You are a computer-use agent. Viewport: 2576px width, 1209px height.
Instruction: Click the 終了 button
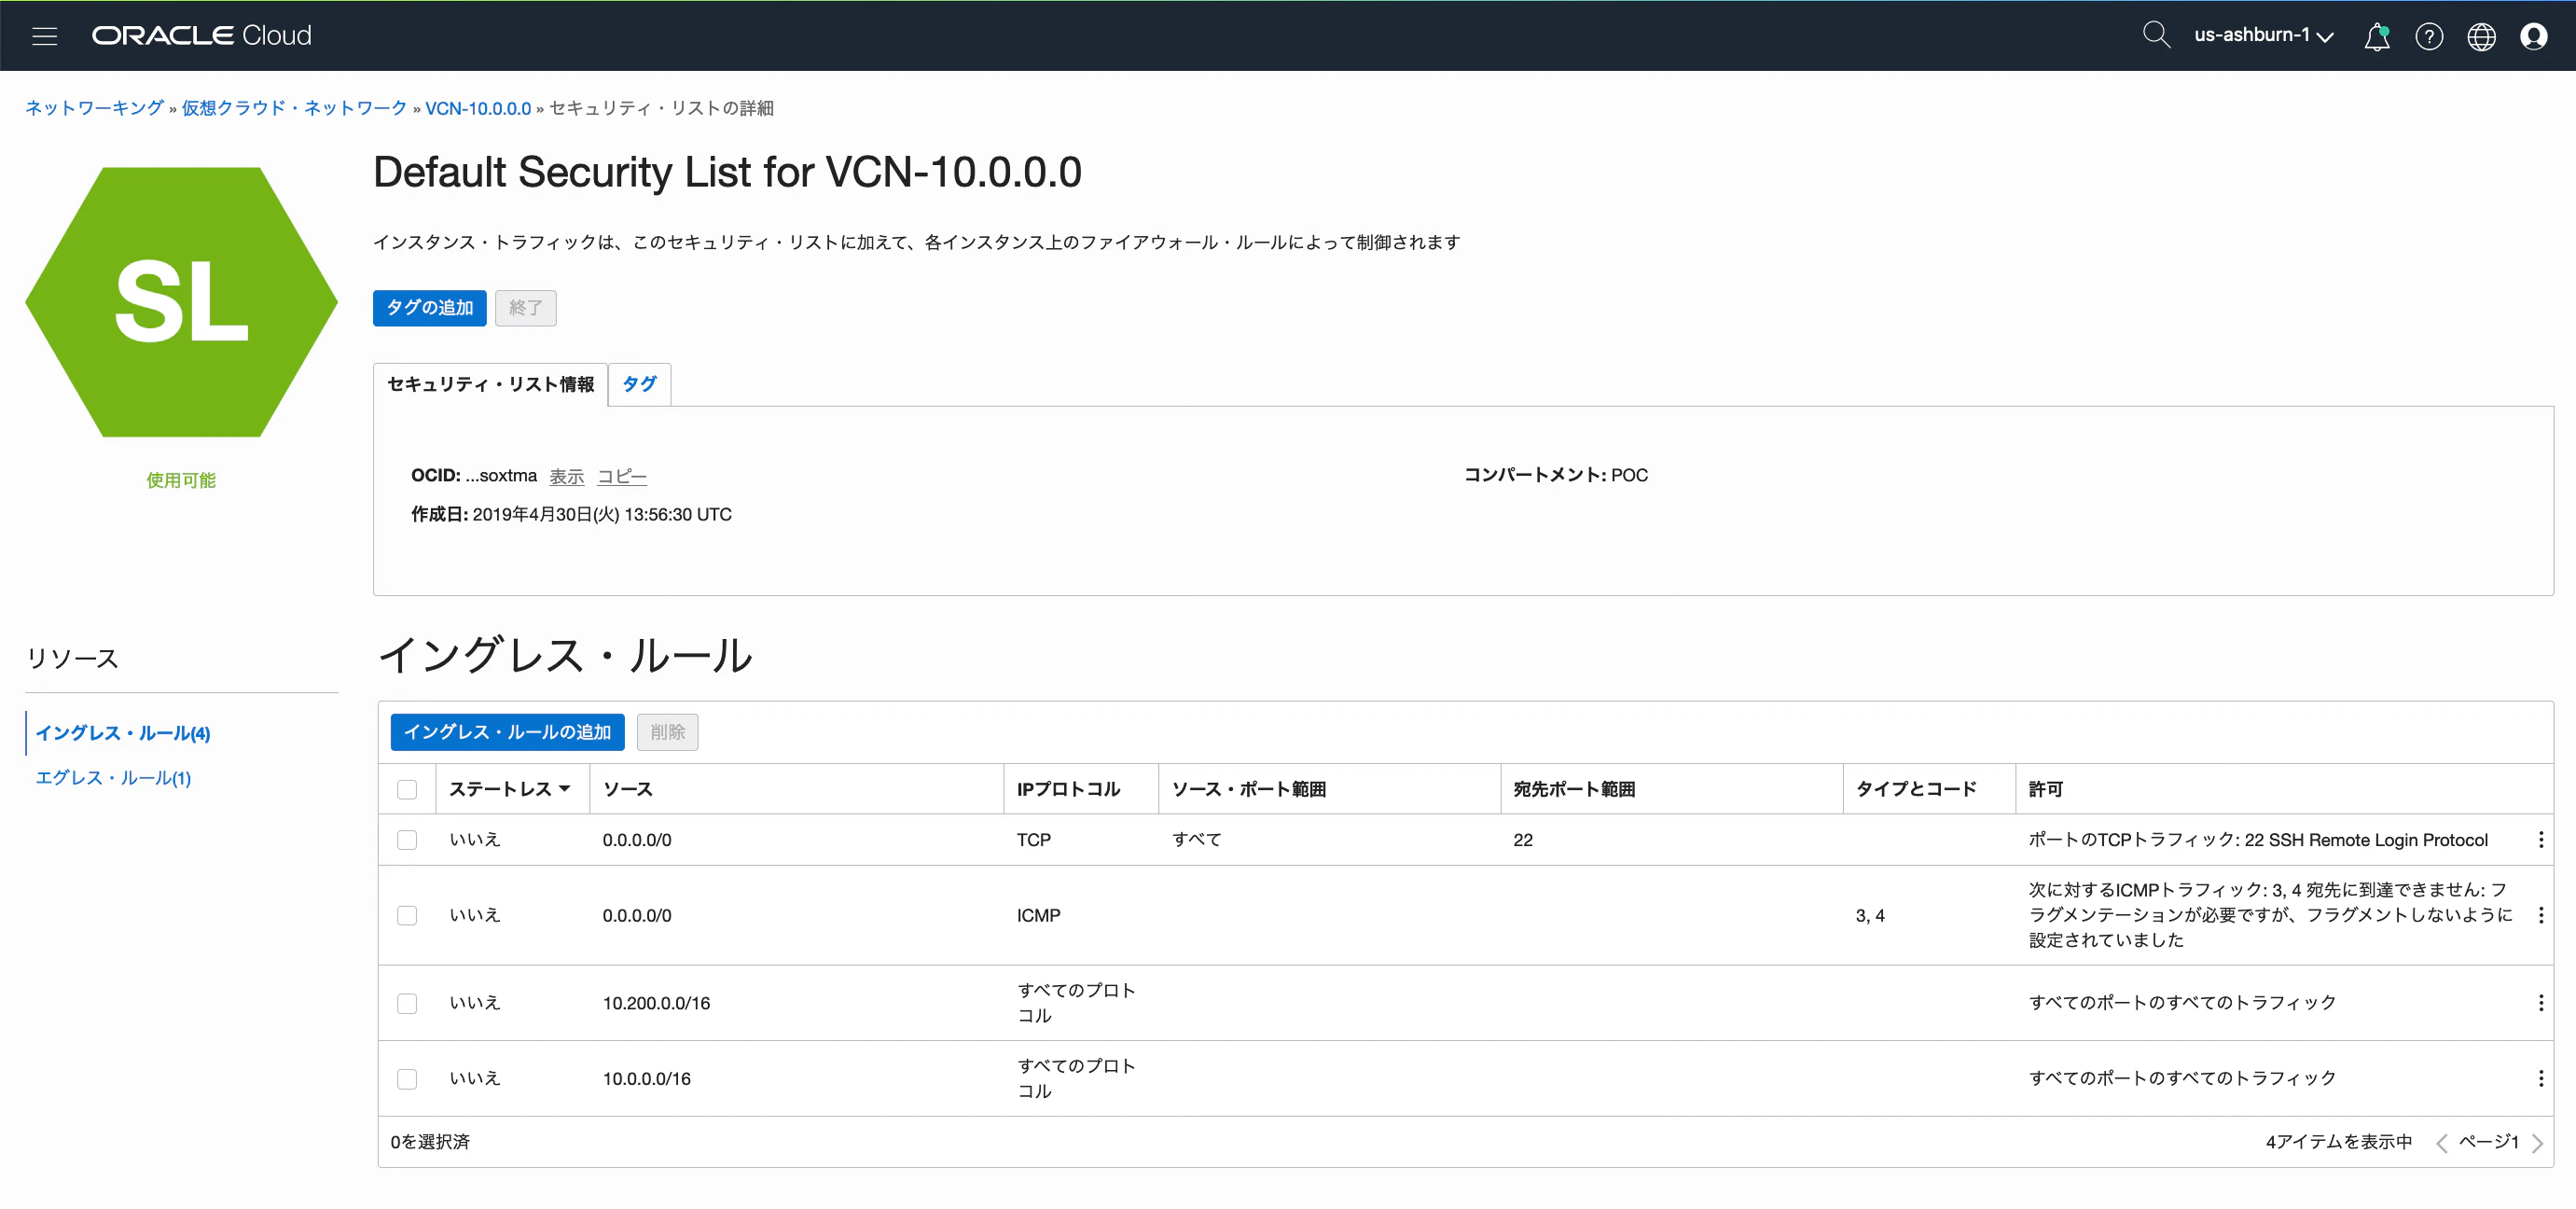[525, 308]
